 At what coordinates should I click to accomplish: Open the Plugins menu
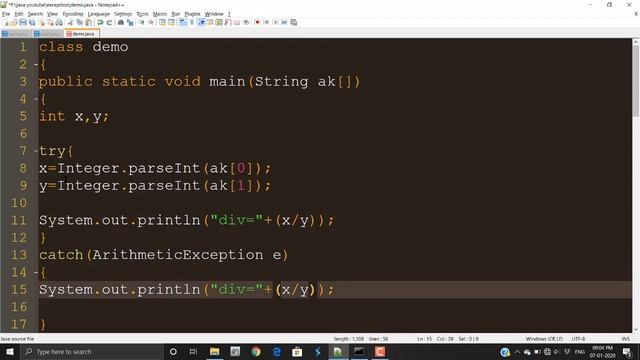tap(192, 14)
